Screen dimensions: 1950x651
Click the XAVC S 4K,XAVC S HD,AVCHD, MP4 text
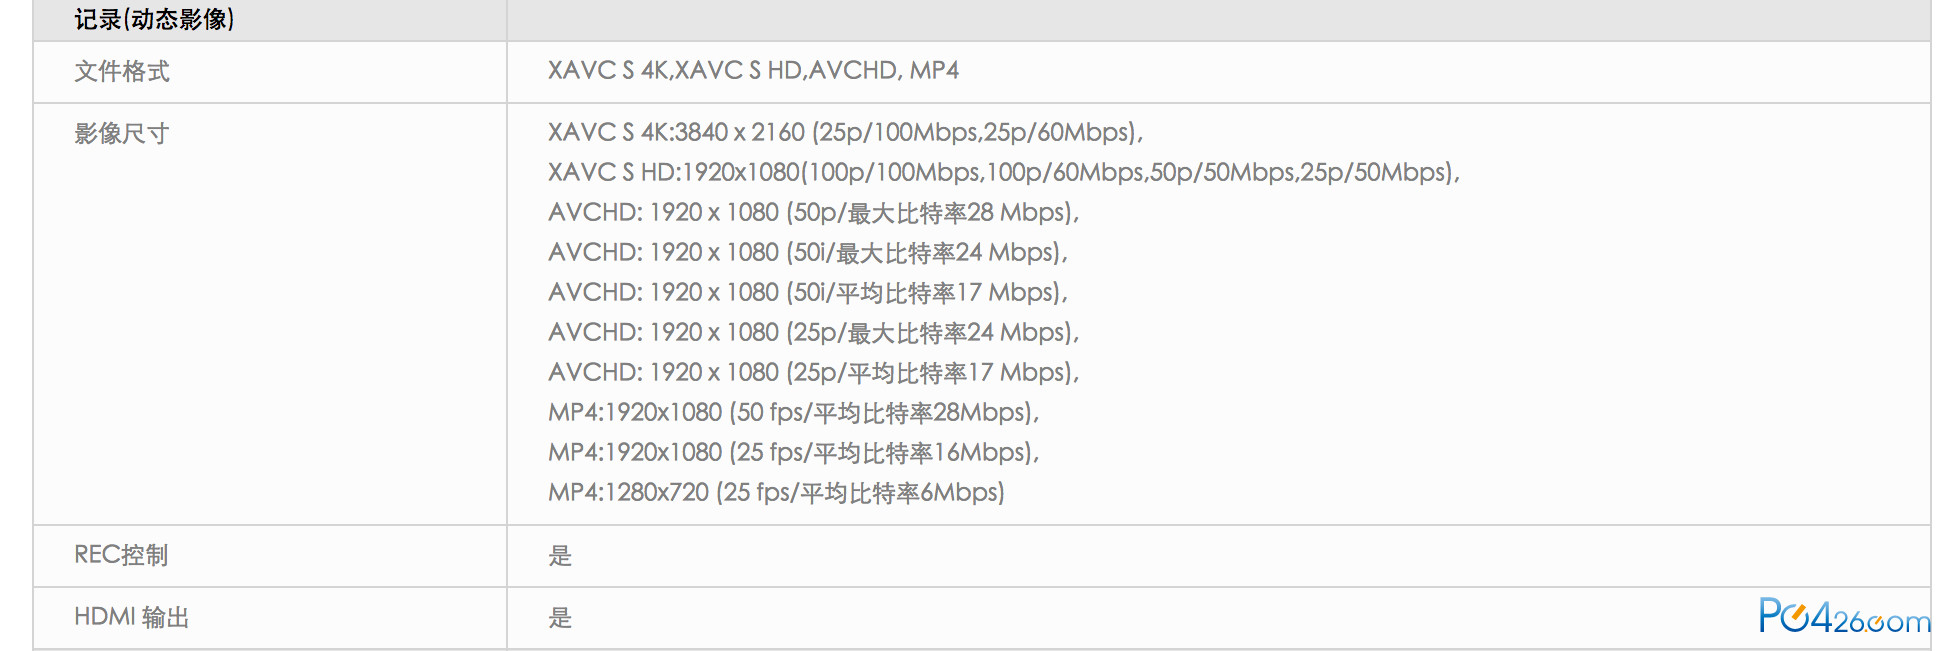pyautogui.click(x=753, y=70)
